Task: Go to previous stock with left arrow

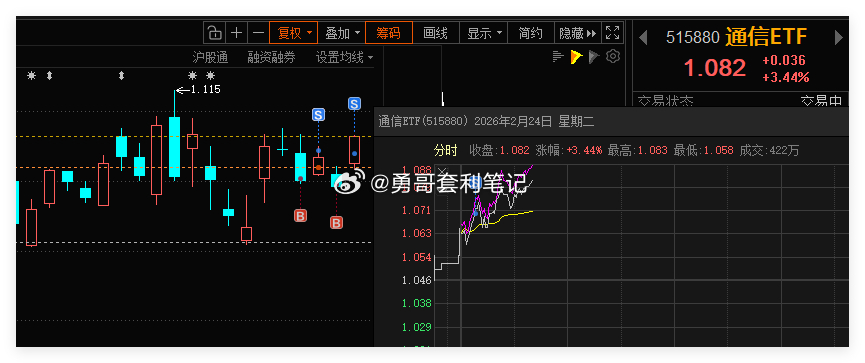Action: 642,38
